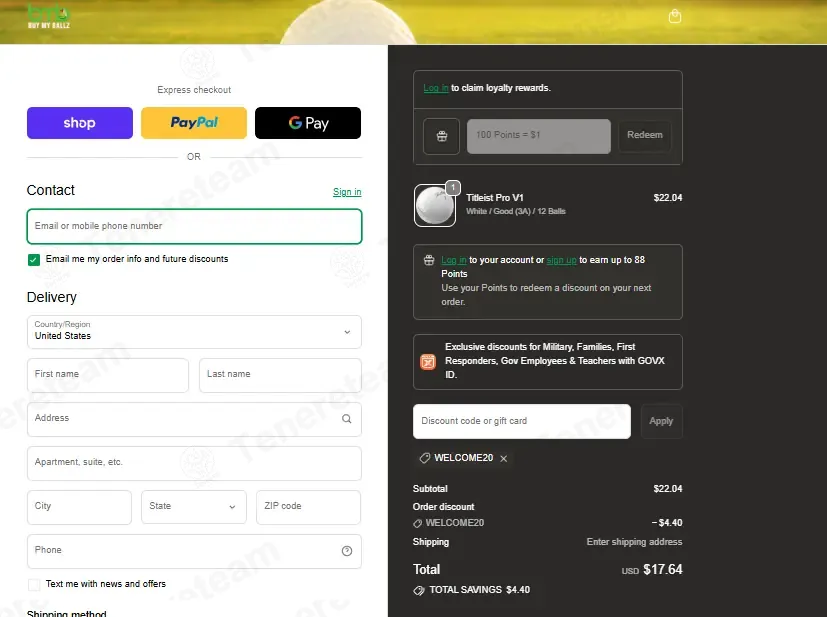Click the First name field
This screenshot has width=827, height=617.
coord(108,375)
